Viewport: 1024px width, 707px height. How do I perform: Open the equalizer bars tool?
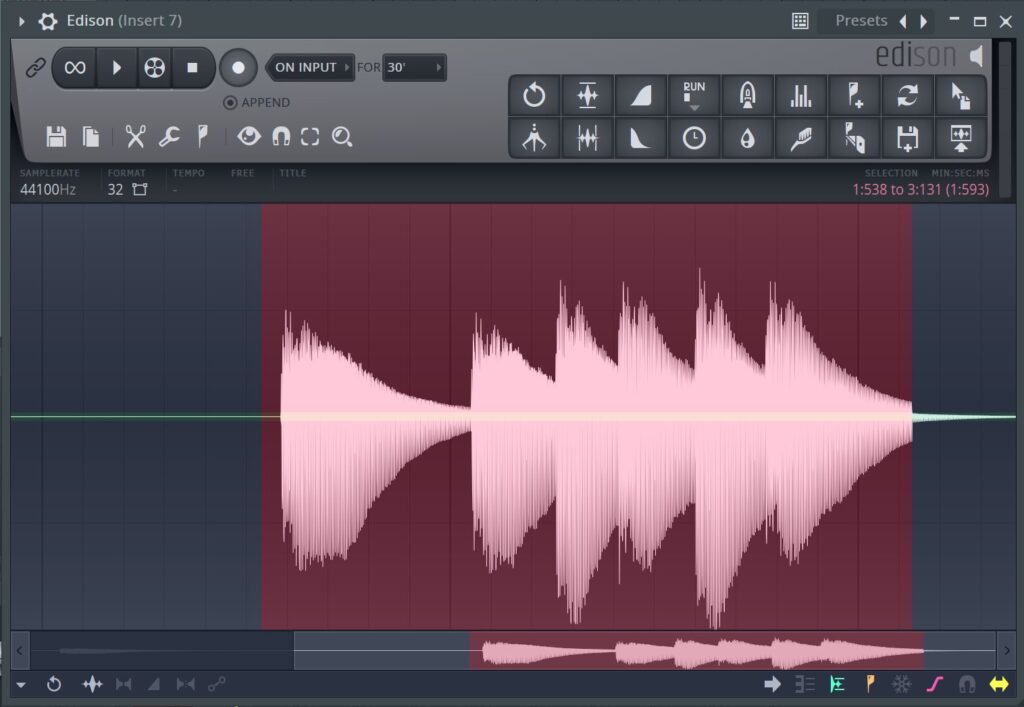pos(801,95)
